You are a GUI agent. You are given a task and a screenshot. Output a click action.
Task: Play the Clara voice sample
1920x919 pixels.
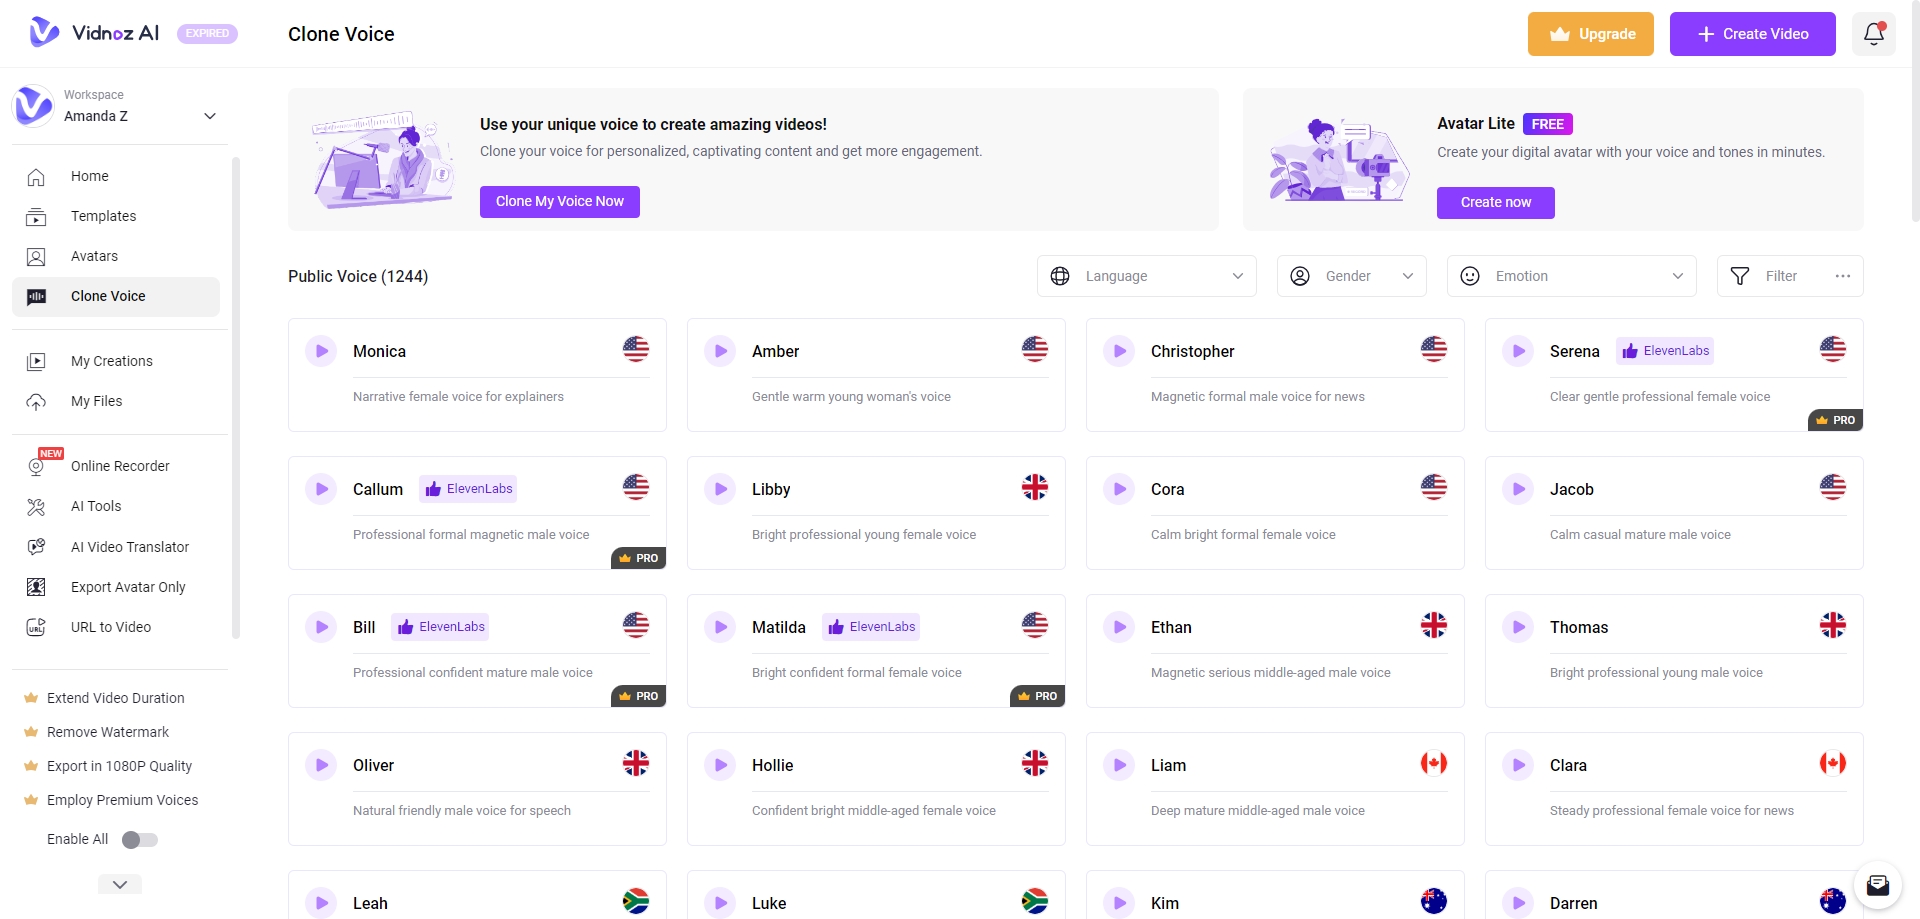tap(1518, 765)
